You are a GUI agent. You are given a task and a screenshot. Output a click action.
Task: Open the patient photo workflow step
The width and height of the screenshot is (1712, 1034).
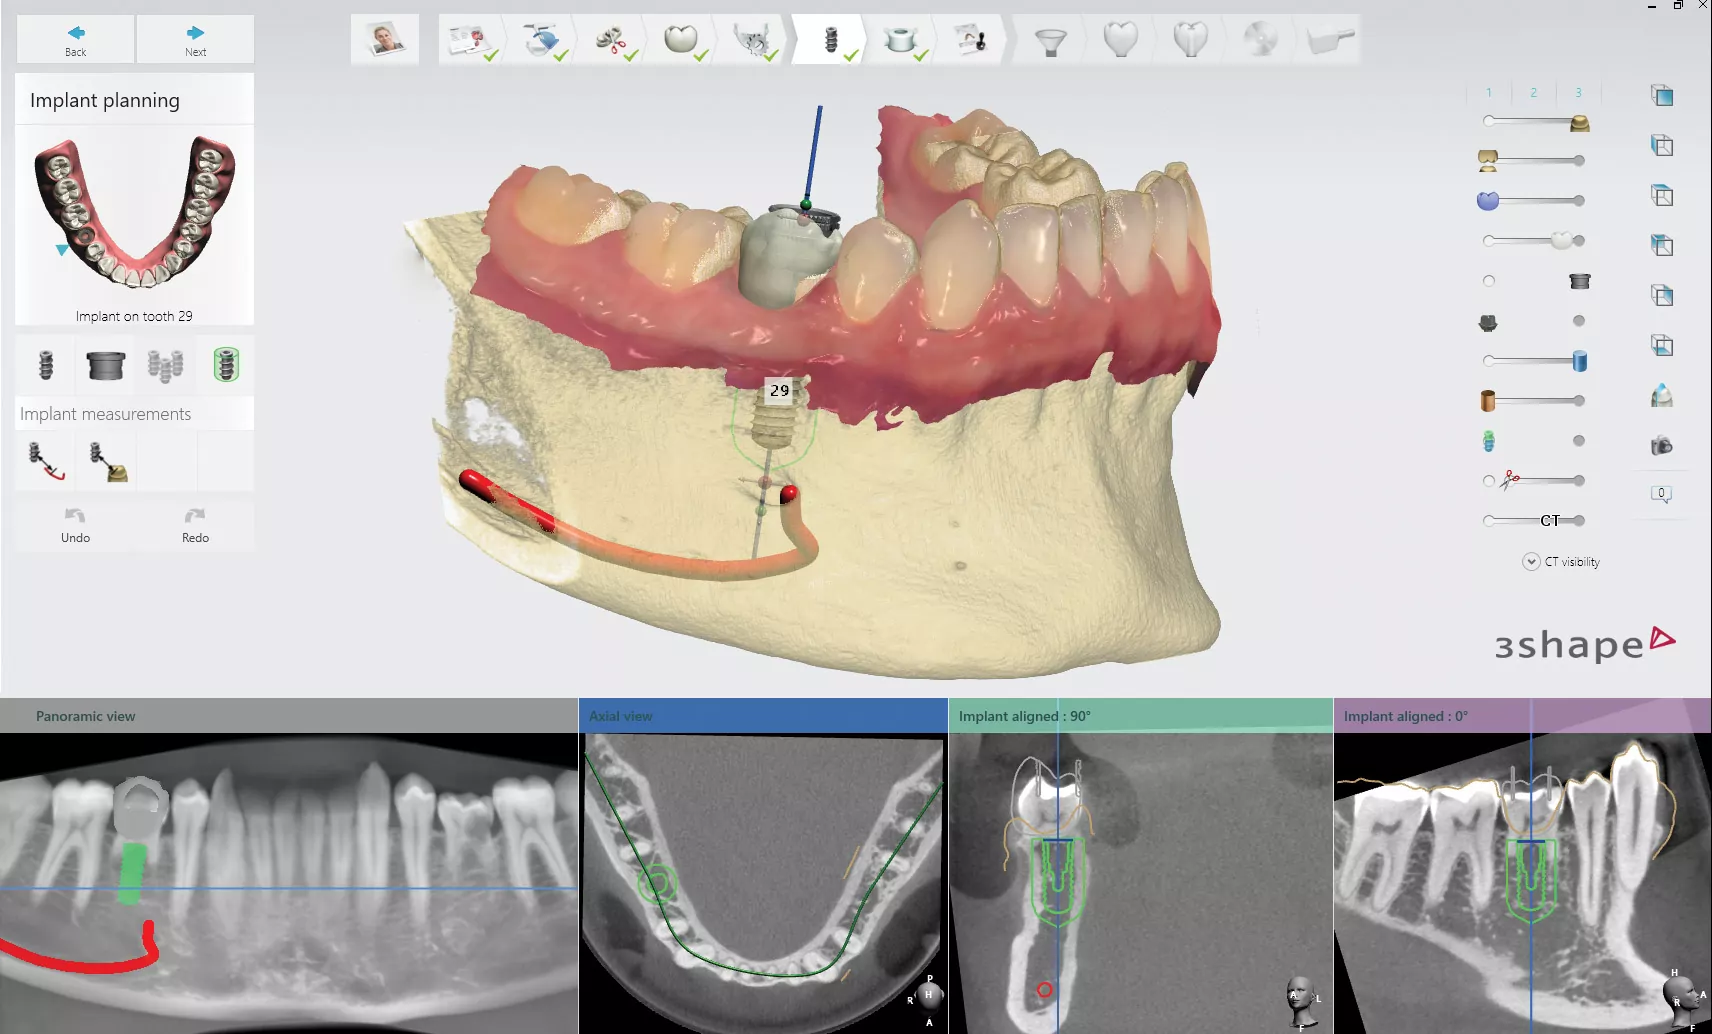[385, 41]
